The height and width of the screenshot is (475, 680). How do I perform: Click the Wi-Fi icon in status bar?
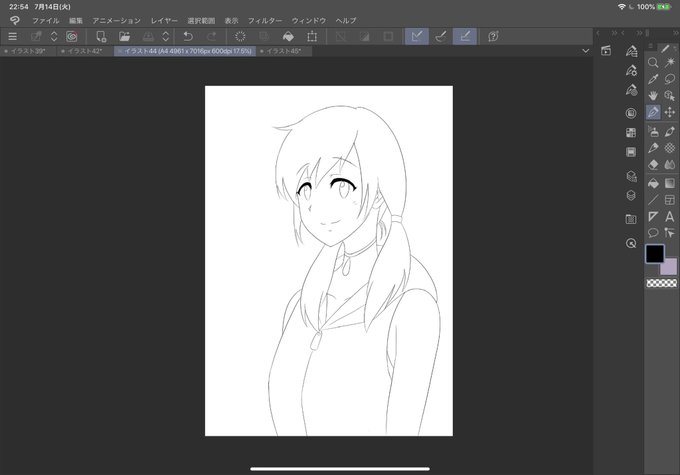[621, 7]
